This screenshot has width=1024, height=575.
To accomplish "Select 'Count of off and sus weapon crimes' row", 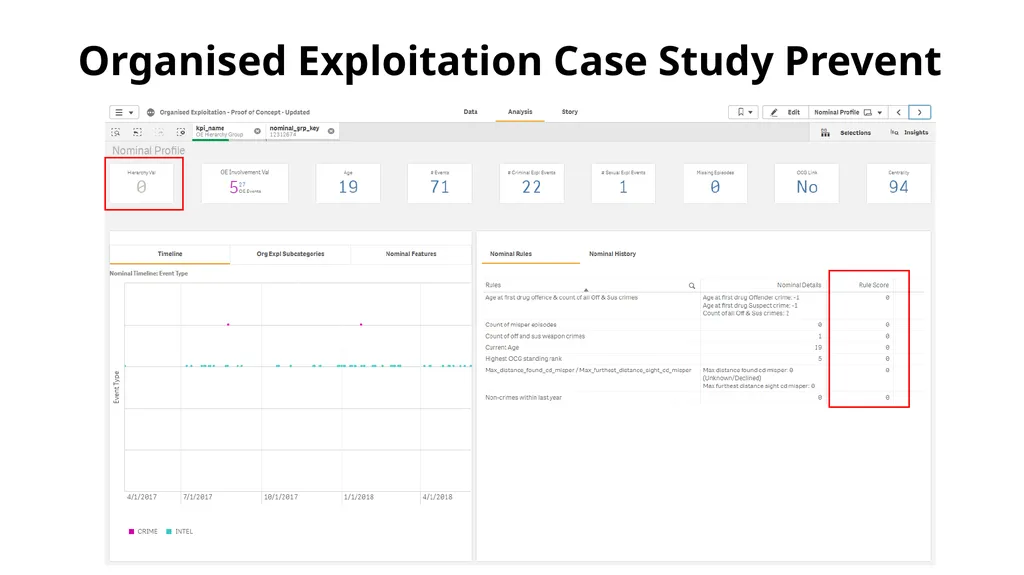I will [x=687, y=336].
